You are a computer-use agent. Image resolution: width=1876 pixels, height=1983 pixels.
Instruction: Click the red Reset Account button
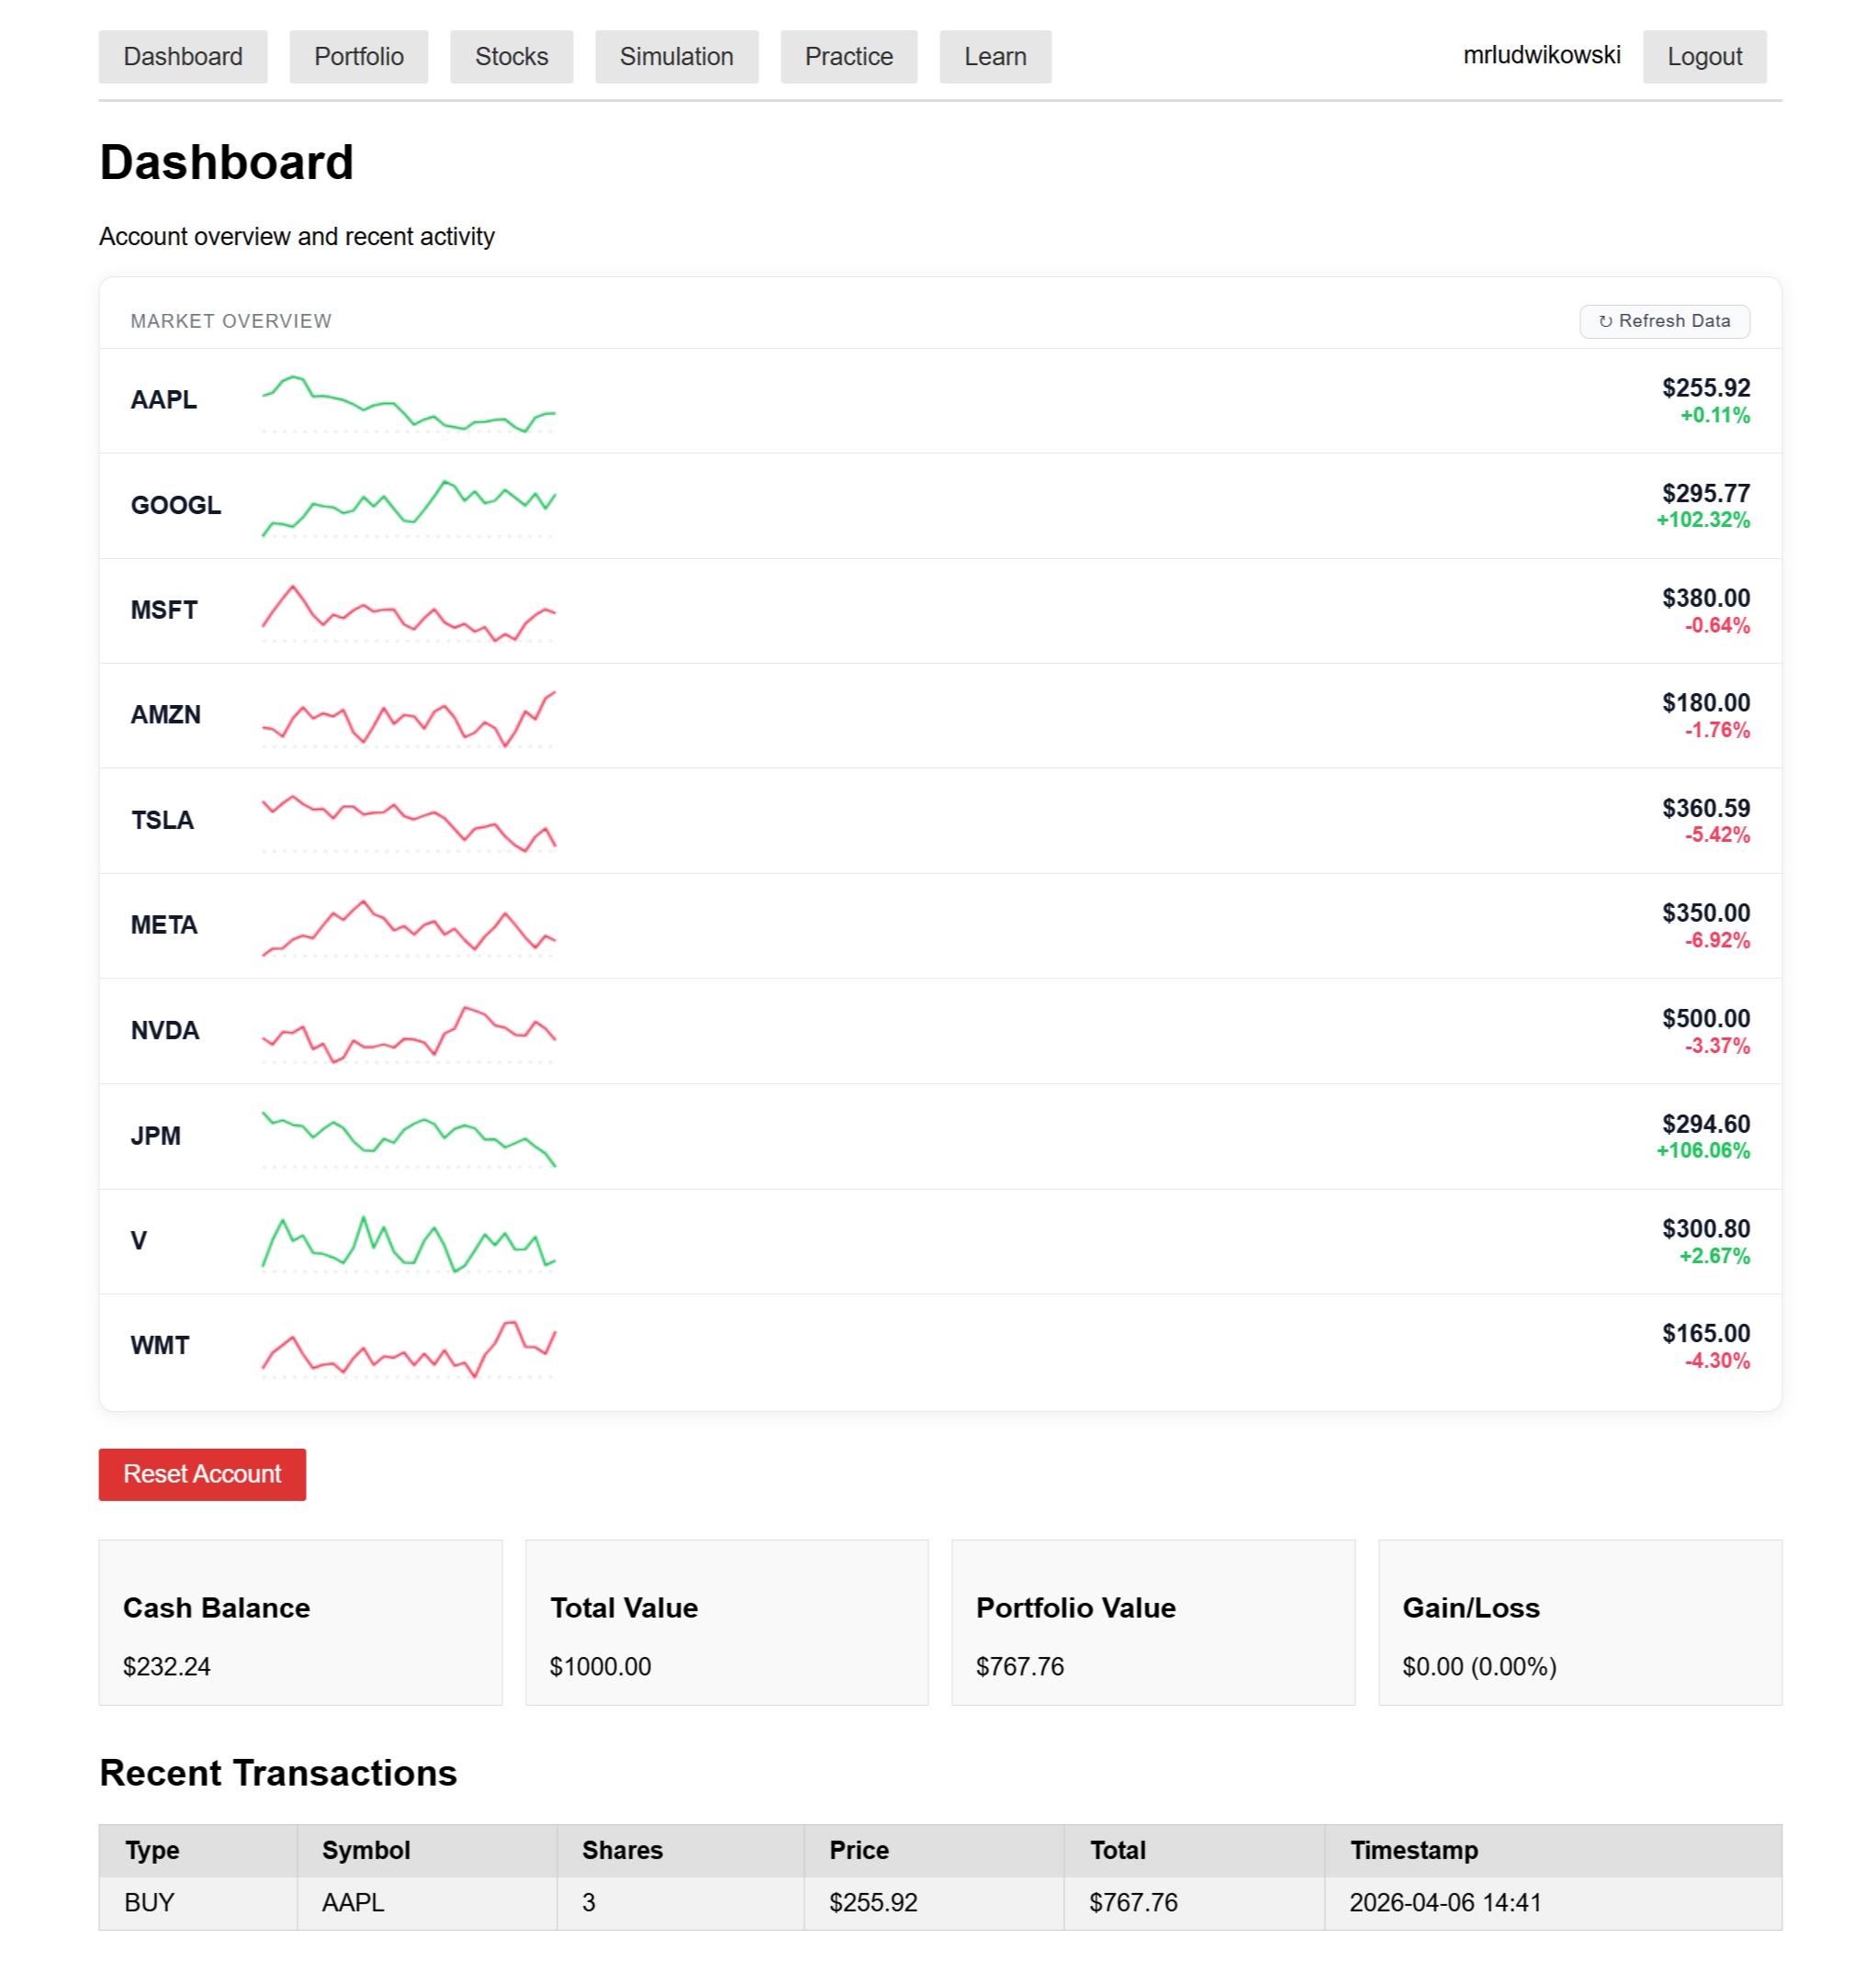202,1474
